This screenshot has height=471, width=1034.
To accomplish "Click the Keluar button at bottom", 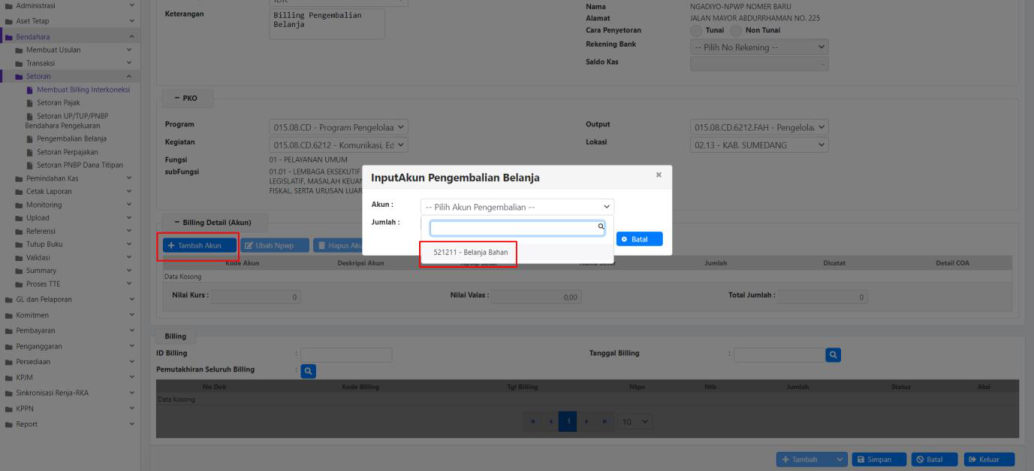I will [989, 459].
